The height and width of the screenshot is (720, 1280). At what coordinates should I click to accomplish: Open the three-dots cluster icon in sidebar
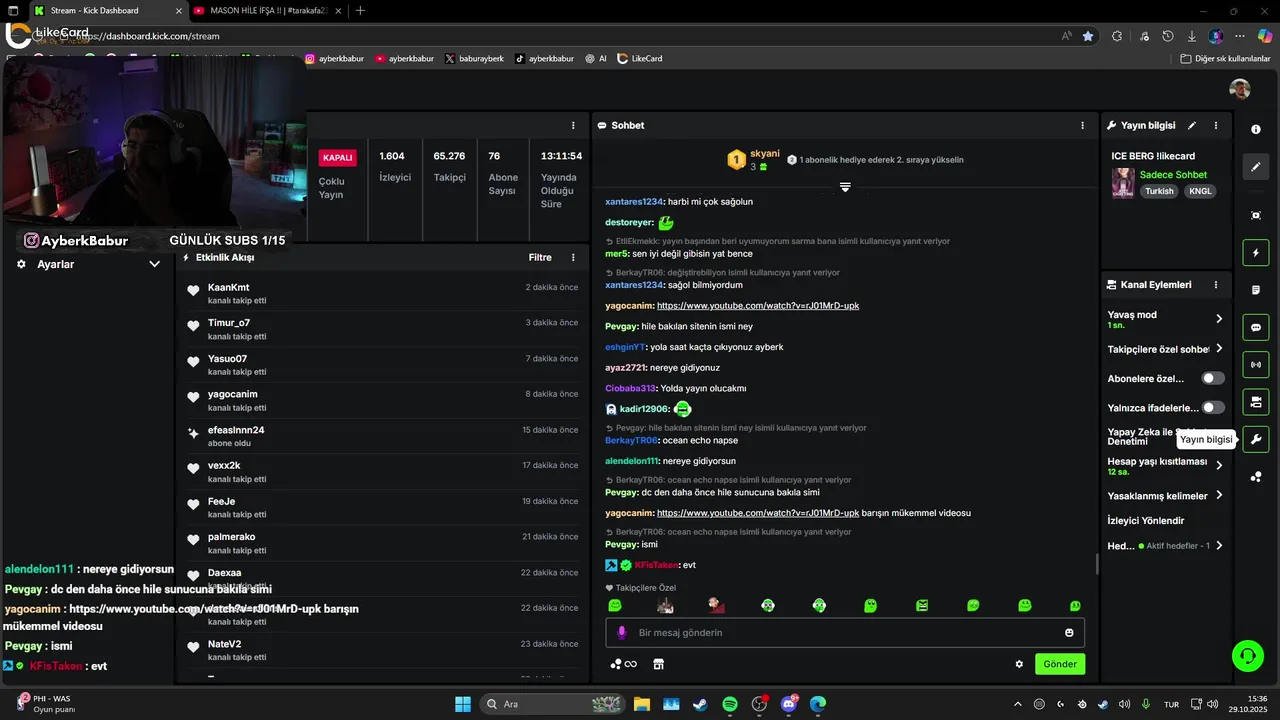point(1256,476)
